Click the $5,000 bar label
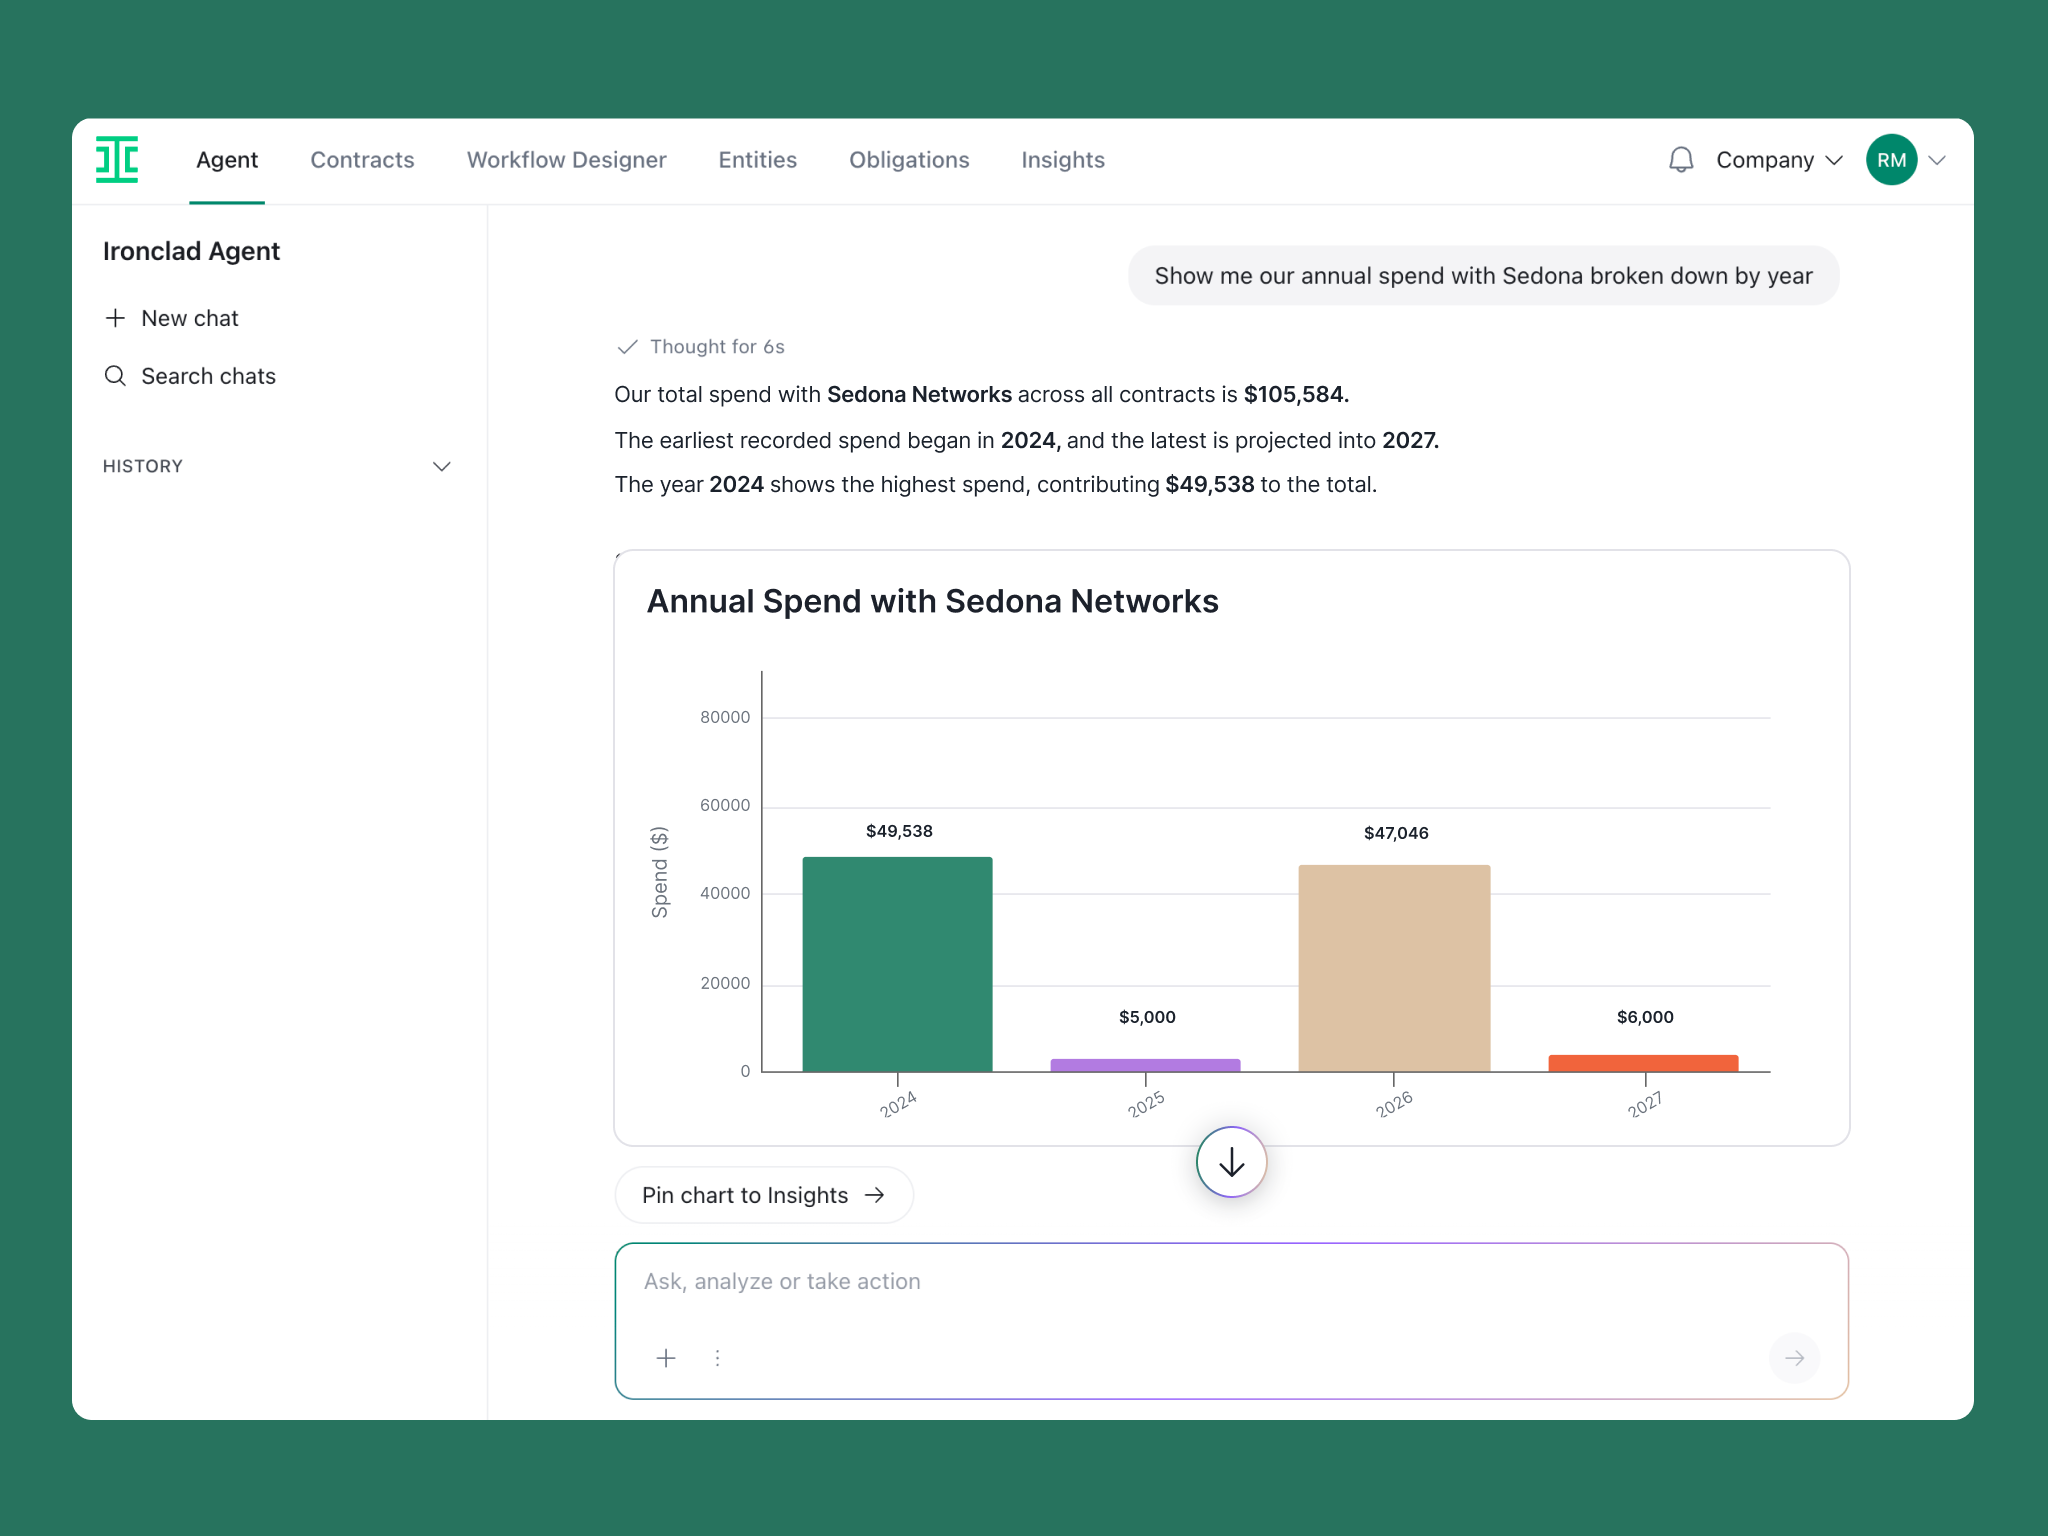Image resolution: width=2048 pixels, height=1536 pixels. pos(1147,1017)
